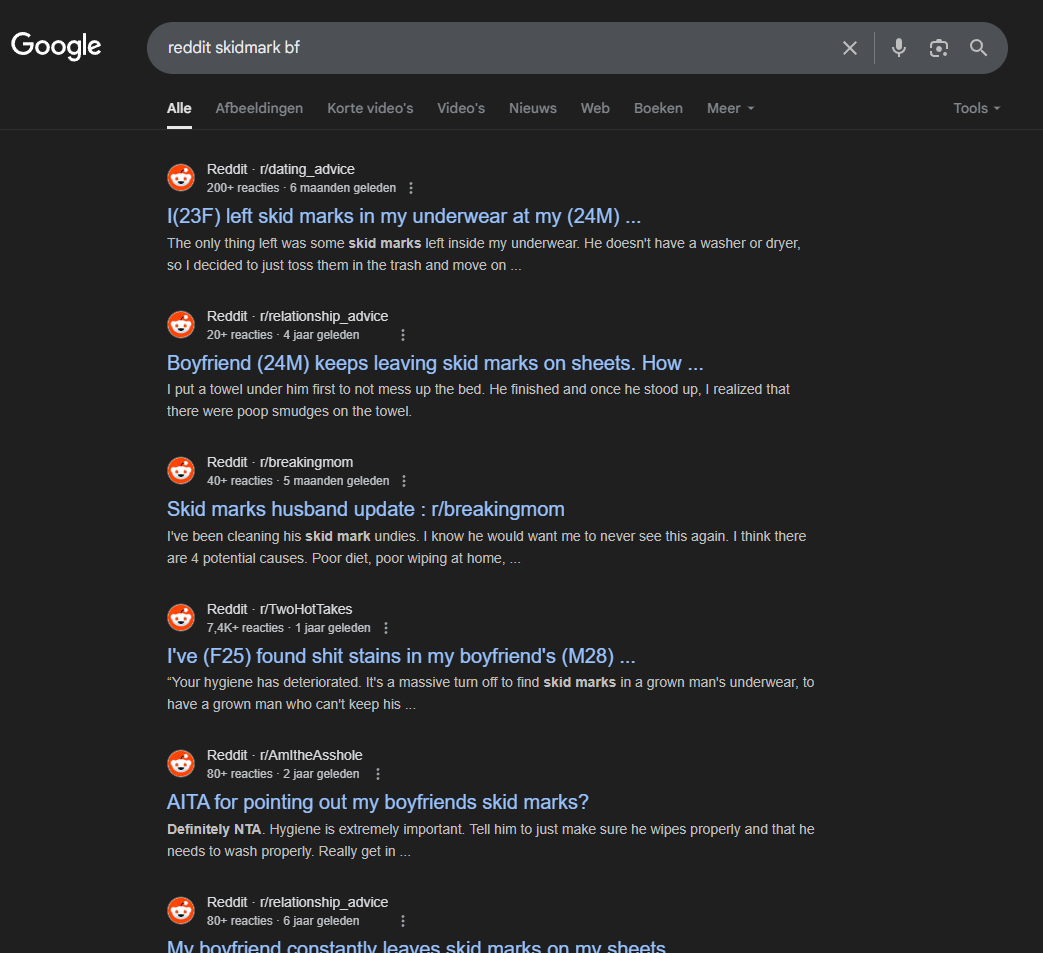Screen dimensions: 1043x953
Task: Click 'Reddit · r/TwoHotTakes' source label
Action: click(x=279, y=609)
